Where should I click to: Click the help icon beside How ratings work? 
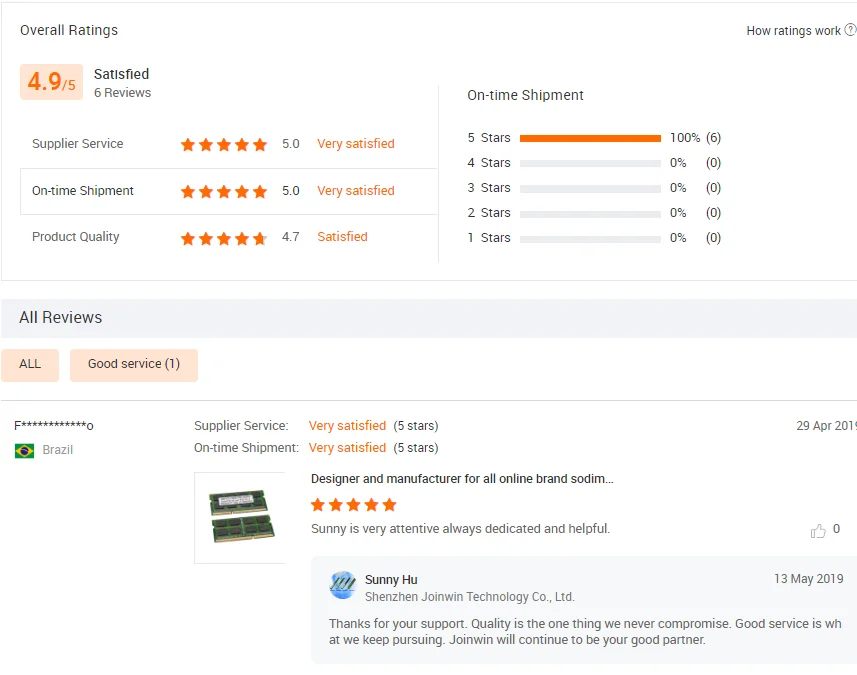click(x=851, y=30)
